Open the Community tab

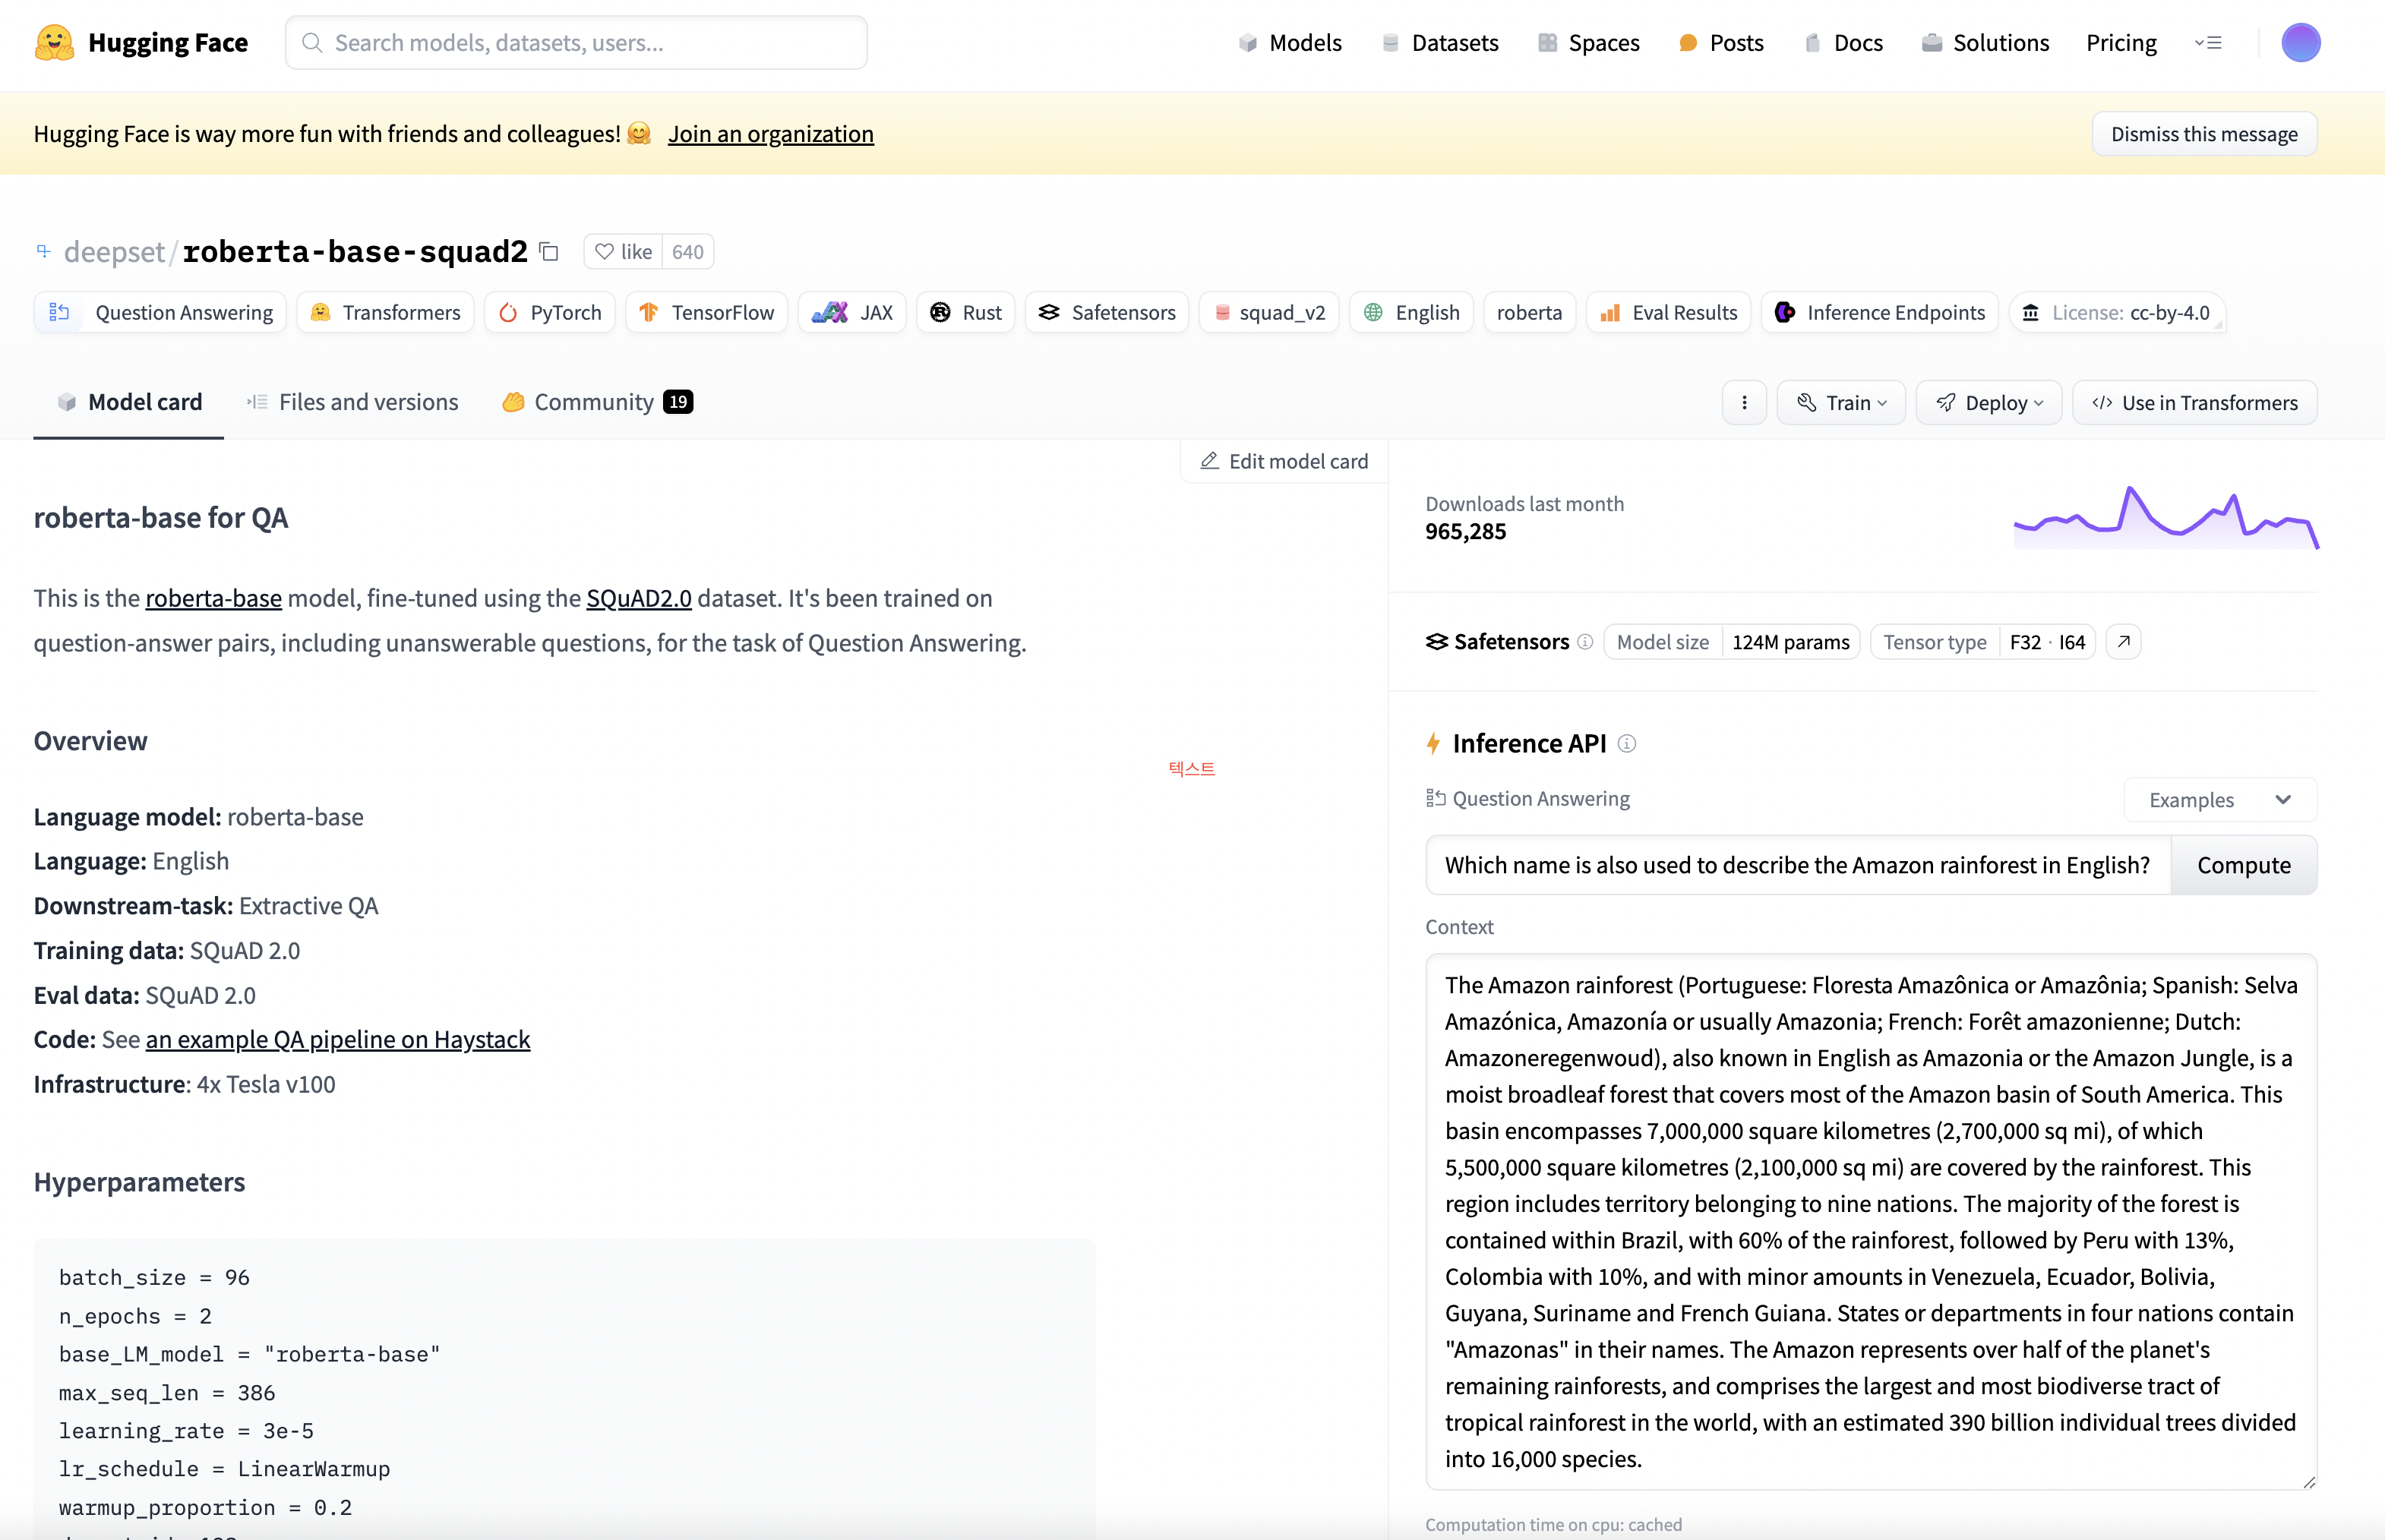point(597,402)
